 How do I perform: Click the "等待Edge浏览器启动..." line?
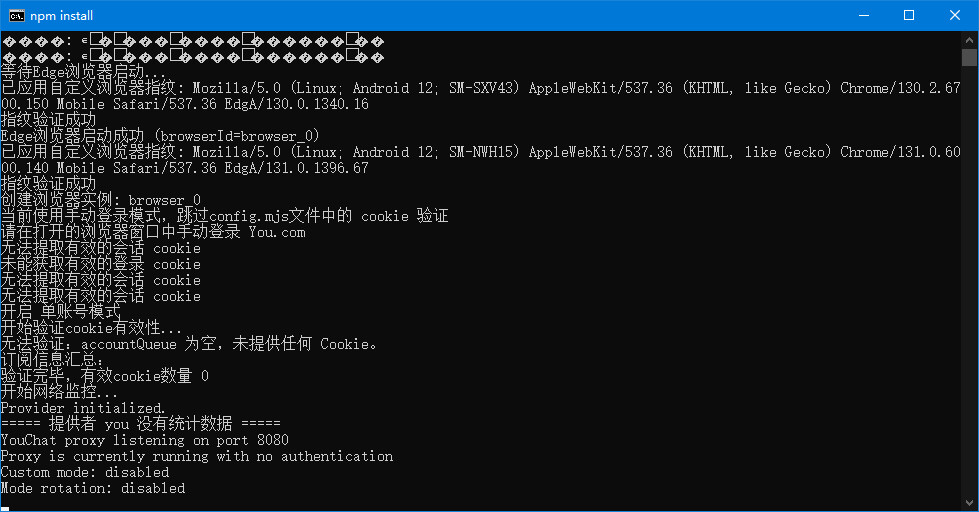pos(84,72)
